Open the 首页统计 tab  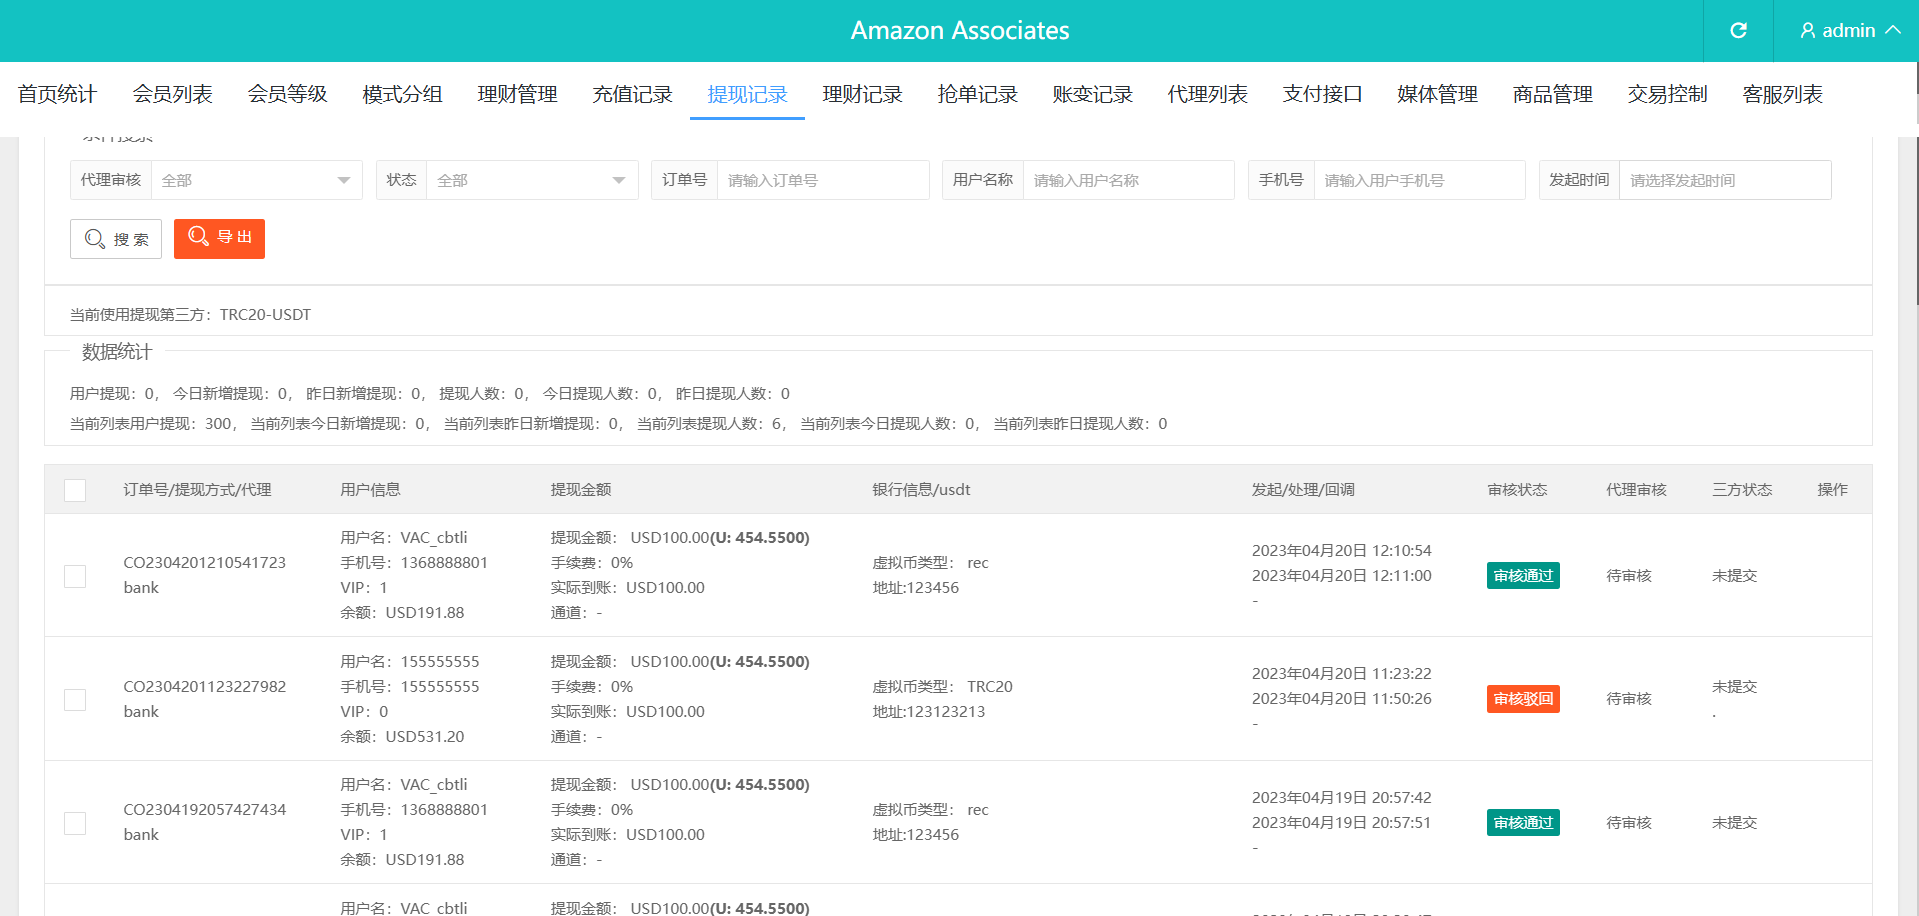[x=57, y=94]
